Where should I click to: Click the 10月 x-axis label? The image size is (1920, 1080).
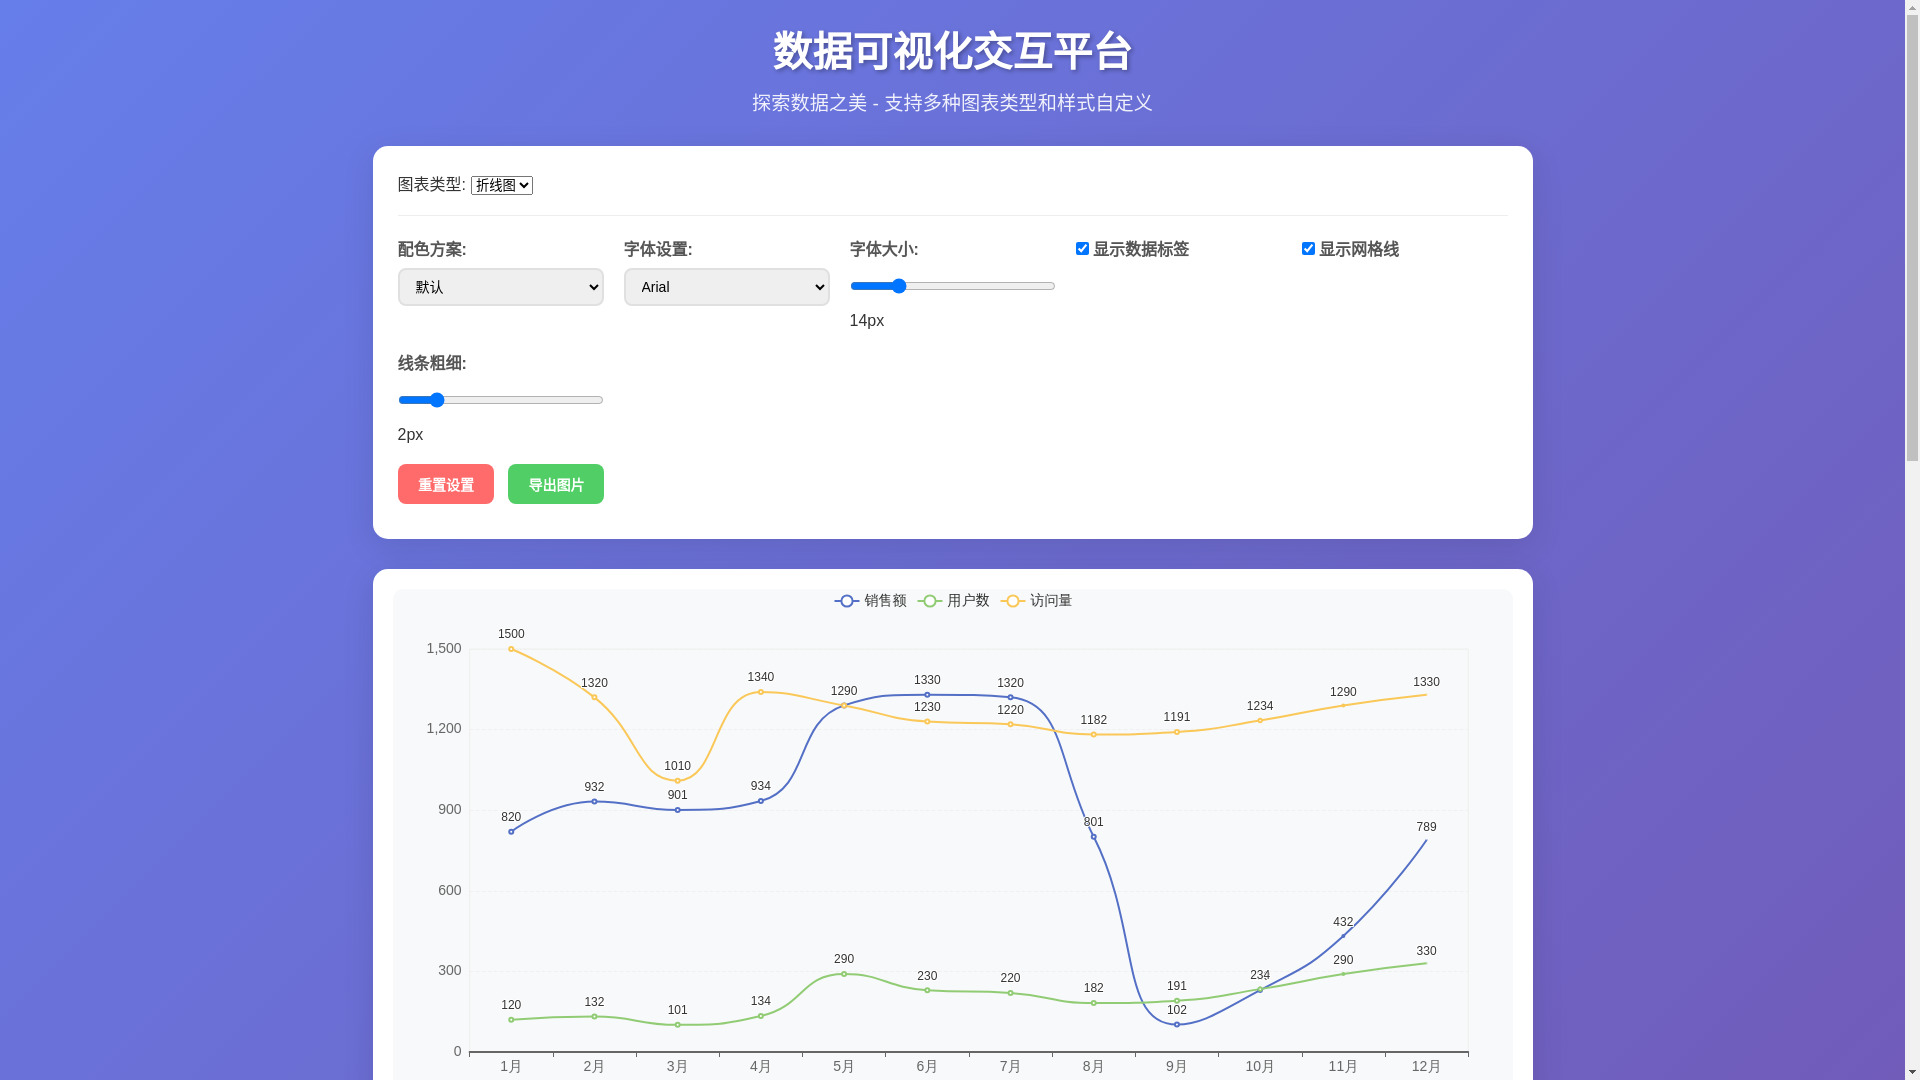1260,1067
